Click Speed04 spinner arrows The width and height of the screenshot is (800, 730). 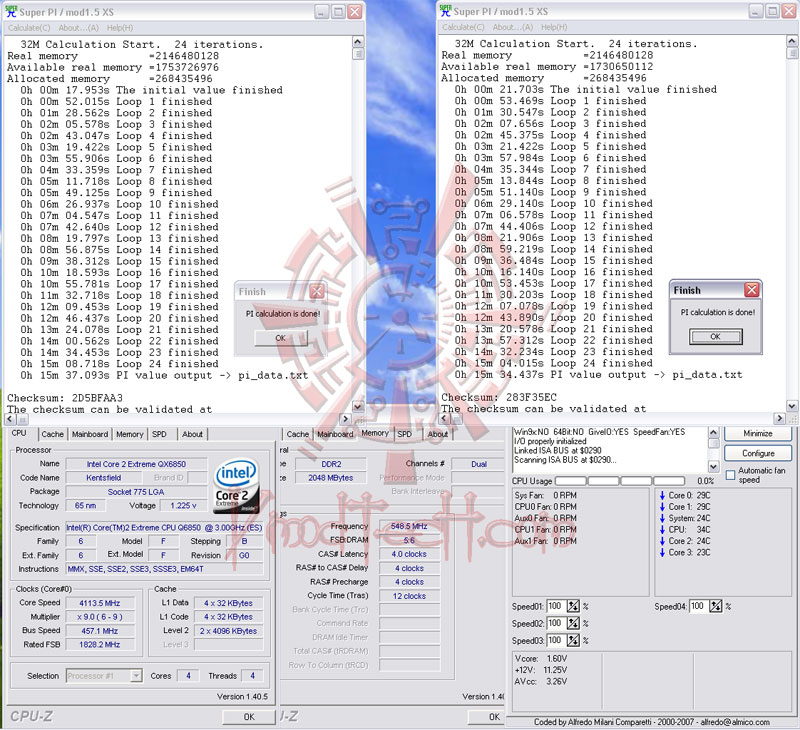716,606
